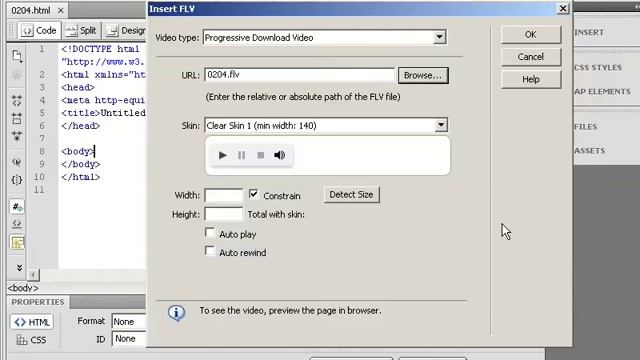Expand the ASSETS panel
The width and height of the screenshot is (640, 360).
pyautogui.click(x=589, y=151)
